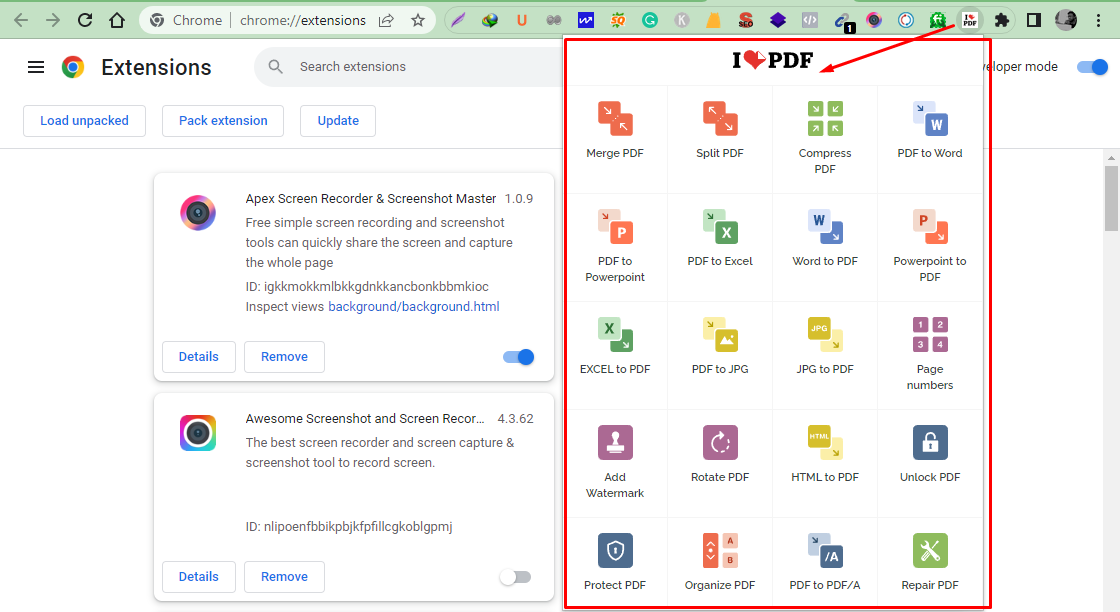Click the iLovePDF extension icon in toolbar
The image size is (1120, 612).
click(969, 20)
